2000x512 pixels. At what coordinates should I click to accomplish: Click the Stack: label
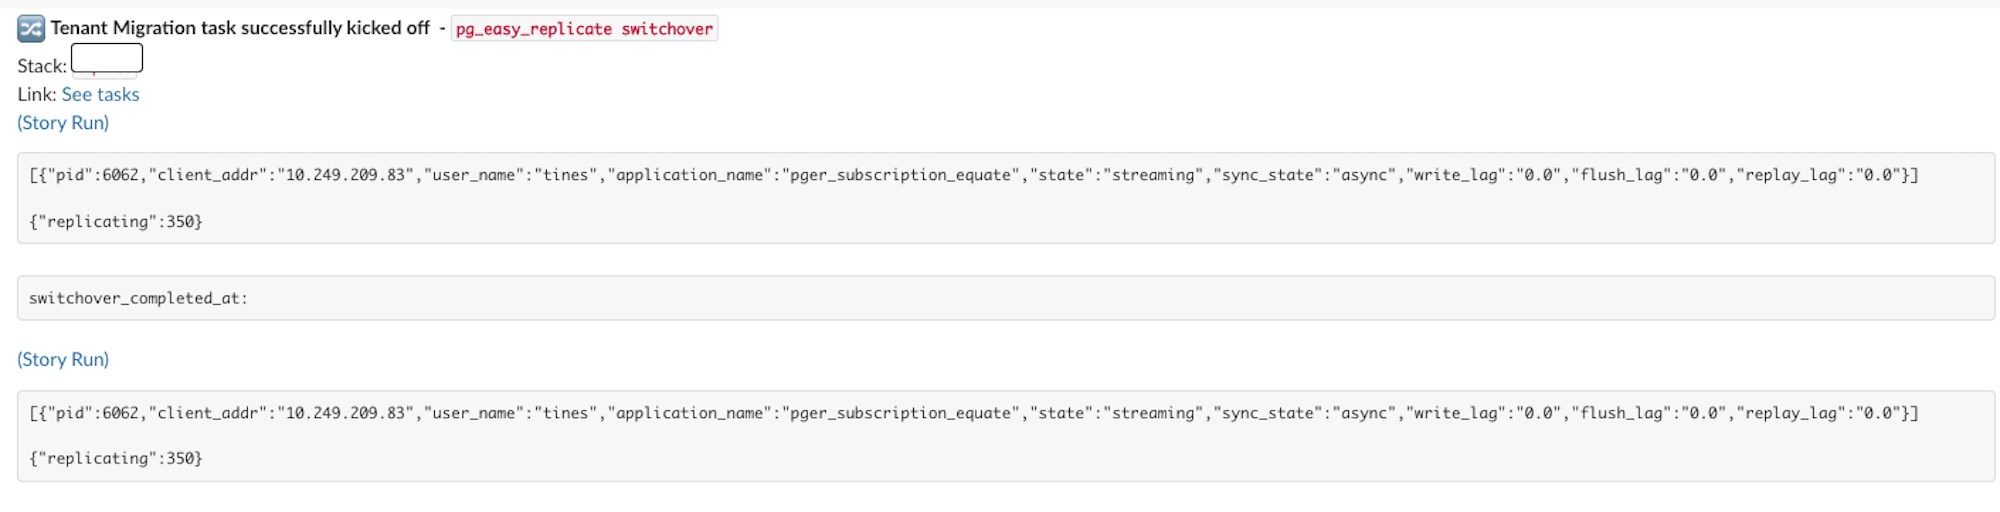(x=42, y=66)
